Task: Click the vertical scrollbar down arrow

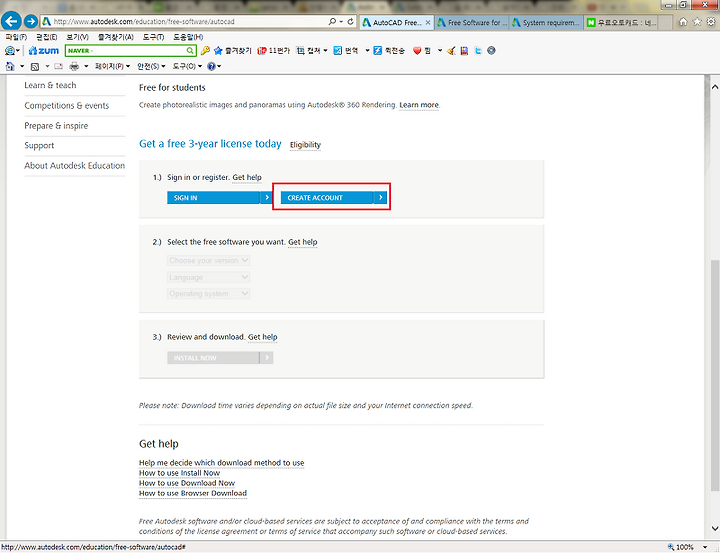Action: (714, 528)
